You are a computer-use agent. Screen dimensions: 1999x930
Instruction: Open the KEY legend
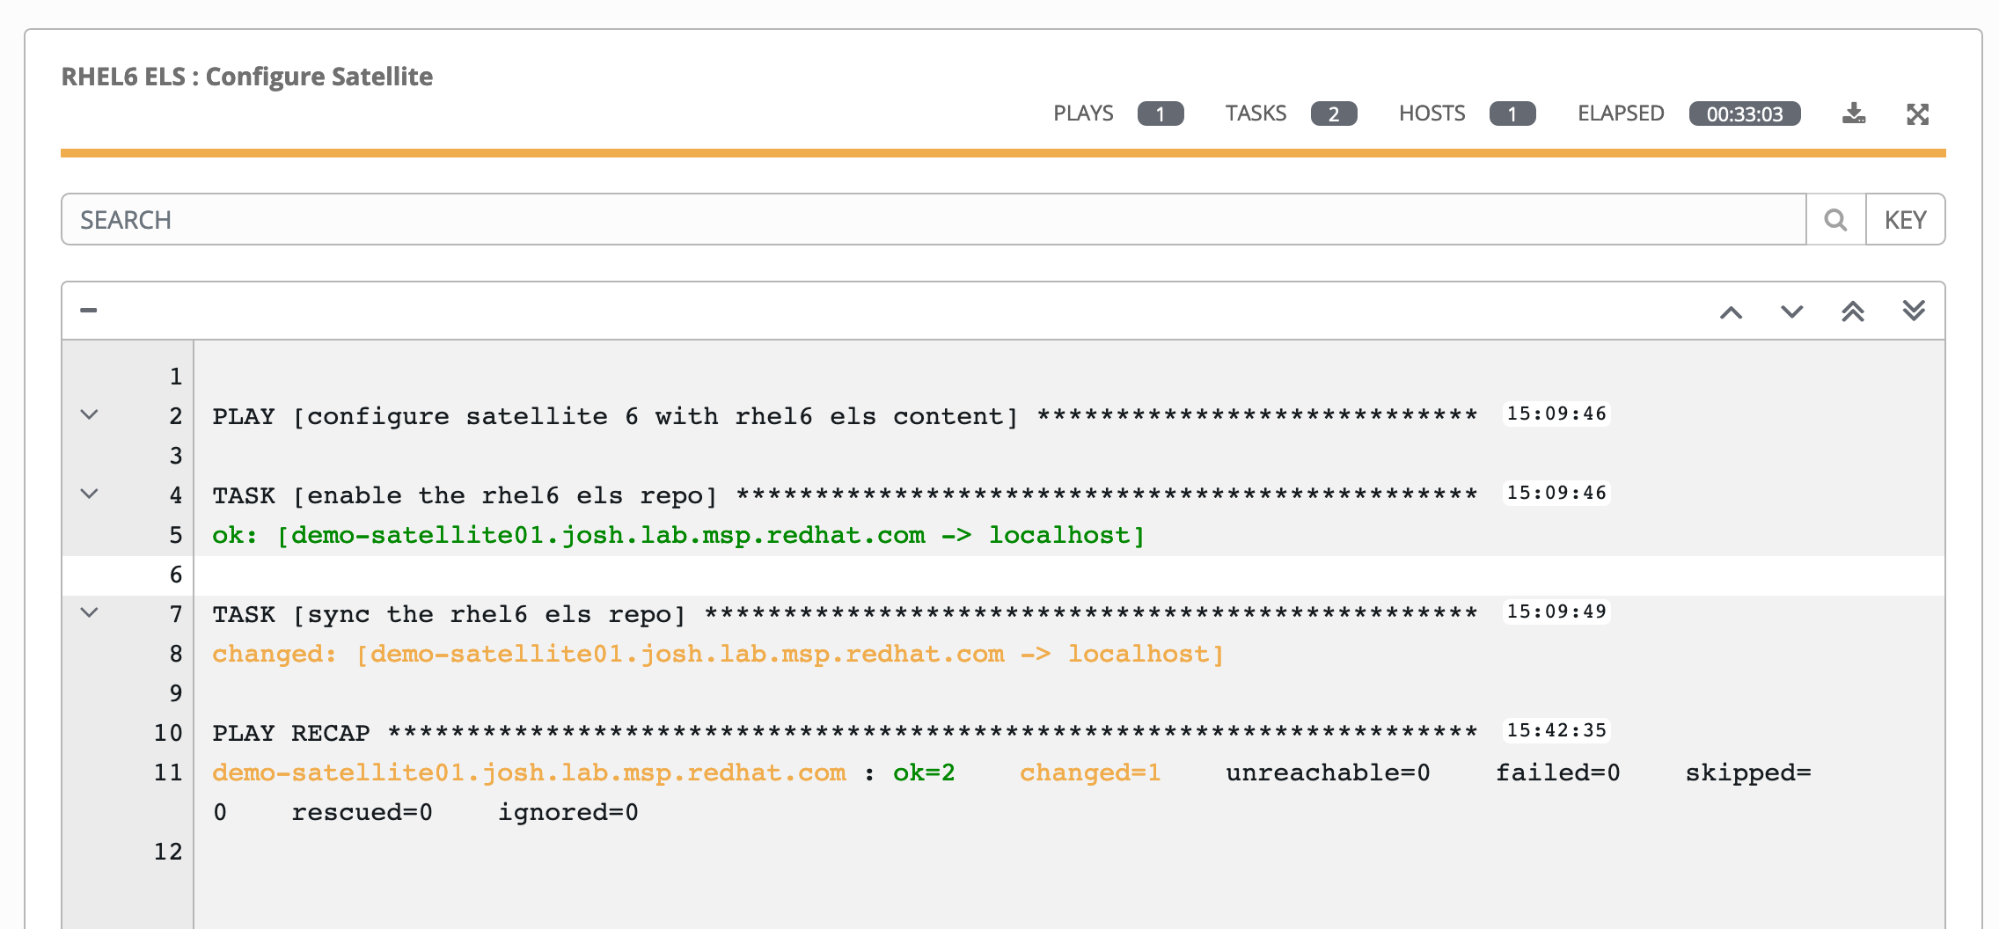1905,220
